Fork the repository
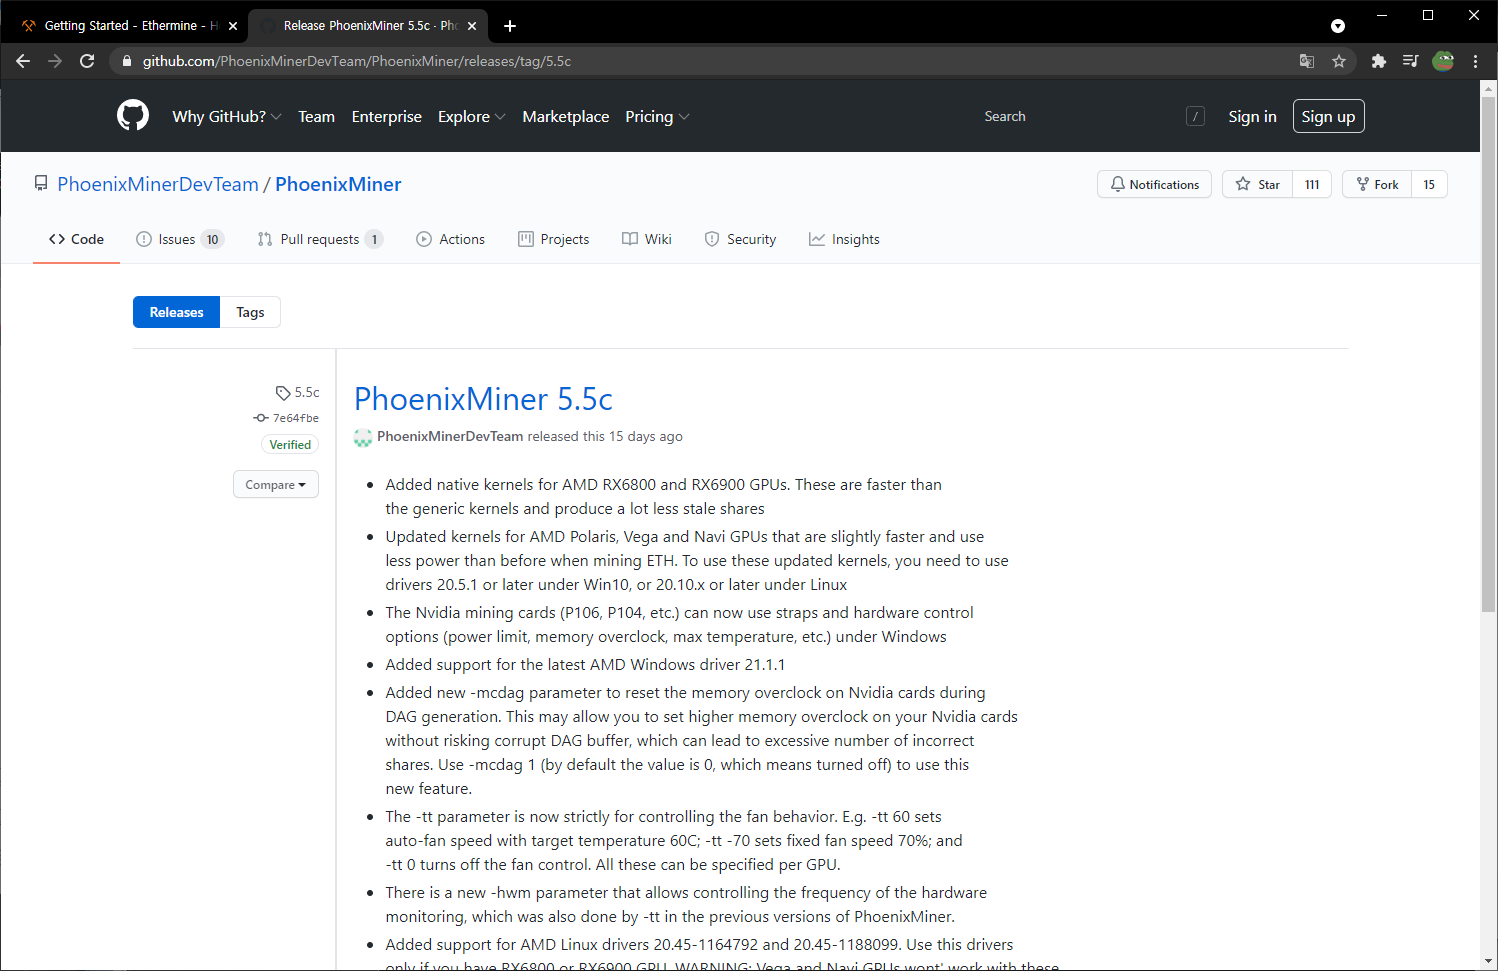This screenshot has height=971, width=1498. tap(1377, 184)
